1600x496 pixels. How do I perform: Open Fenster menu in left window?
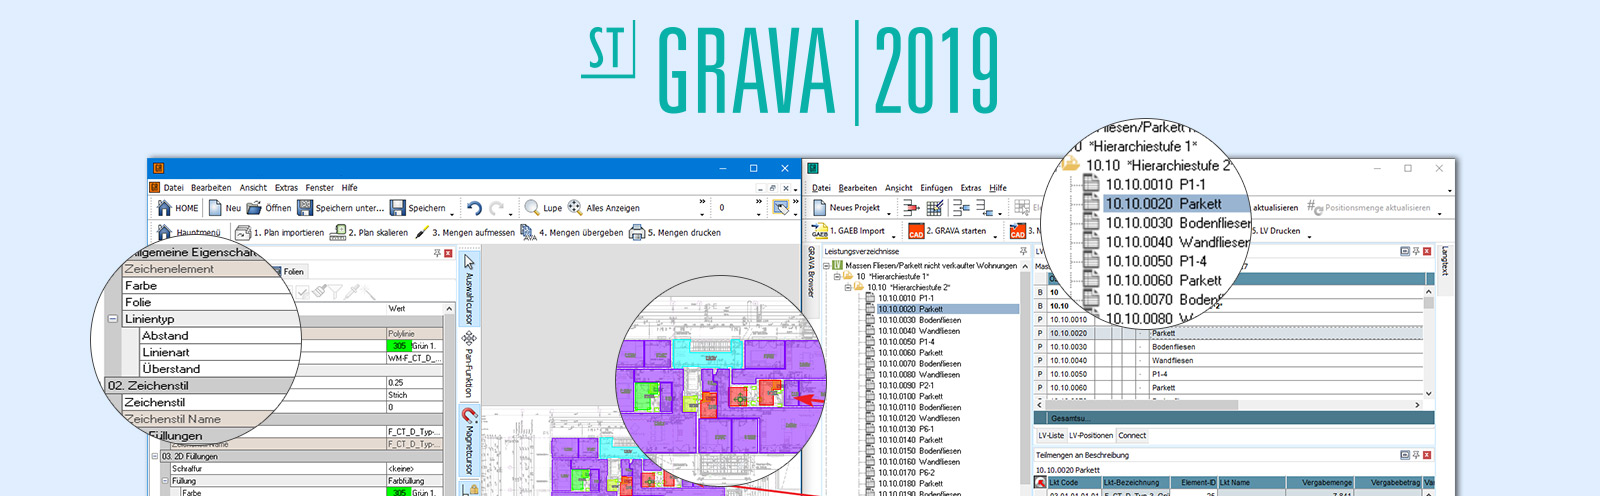click(320, 187)
